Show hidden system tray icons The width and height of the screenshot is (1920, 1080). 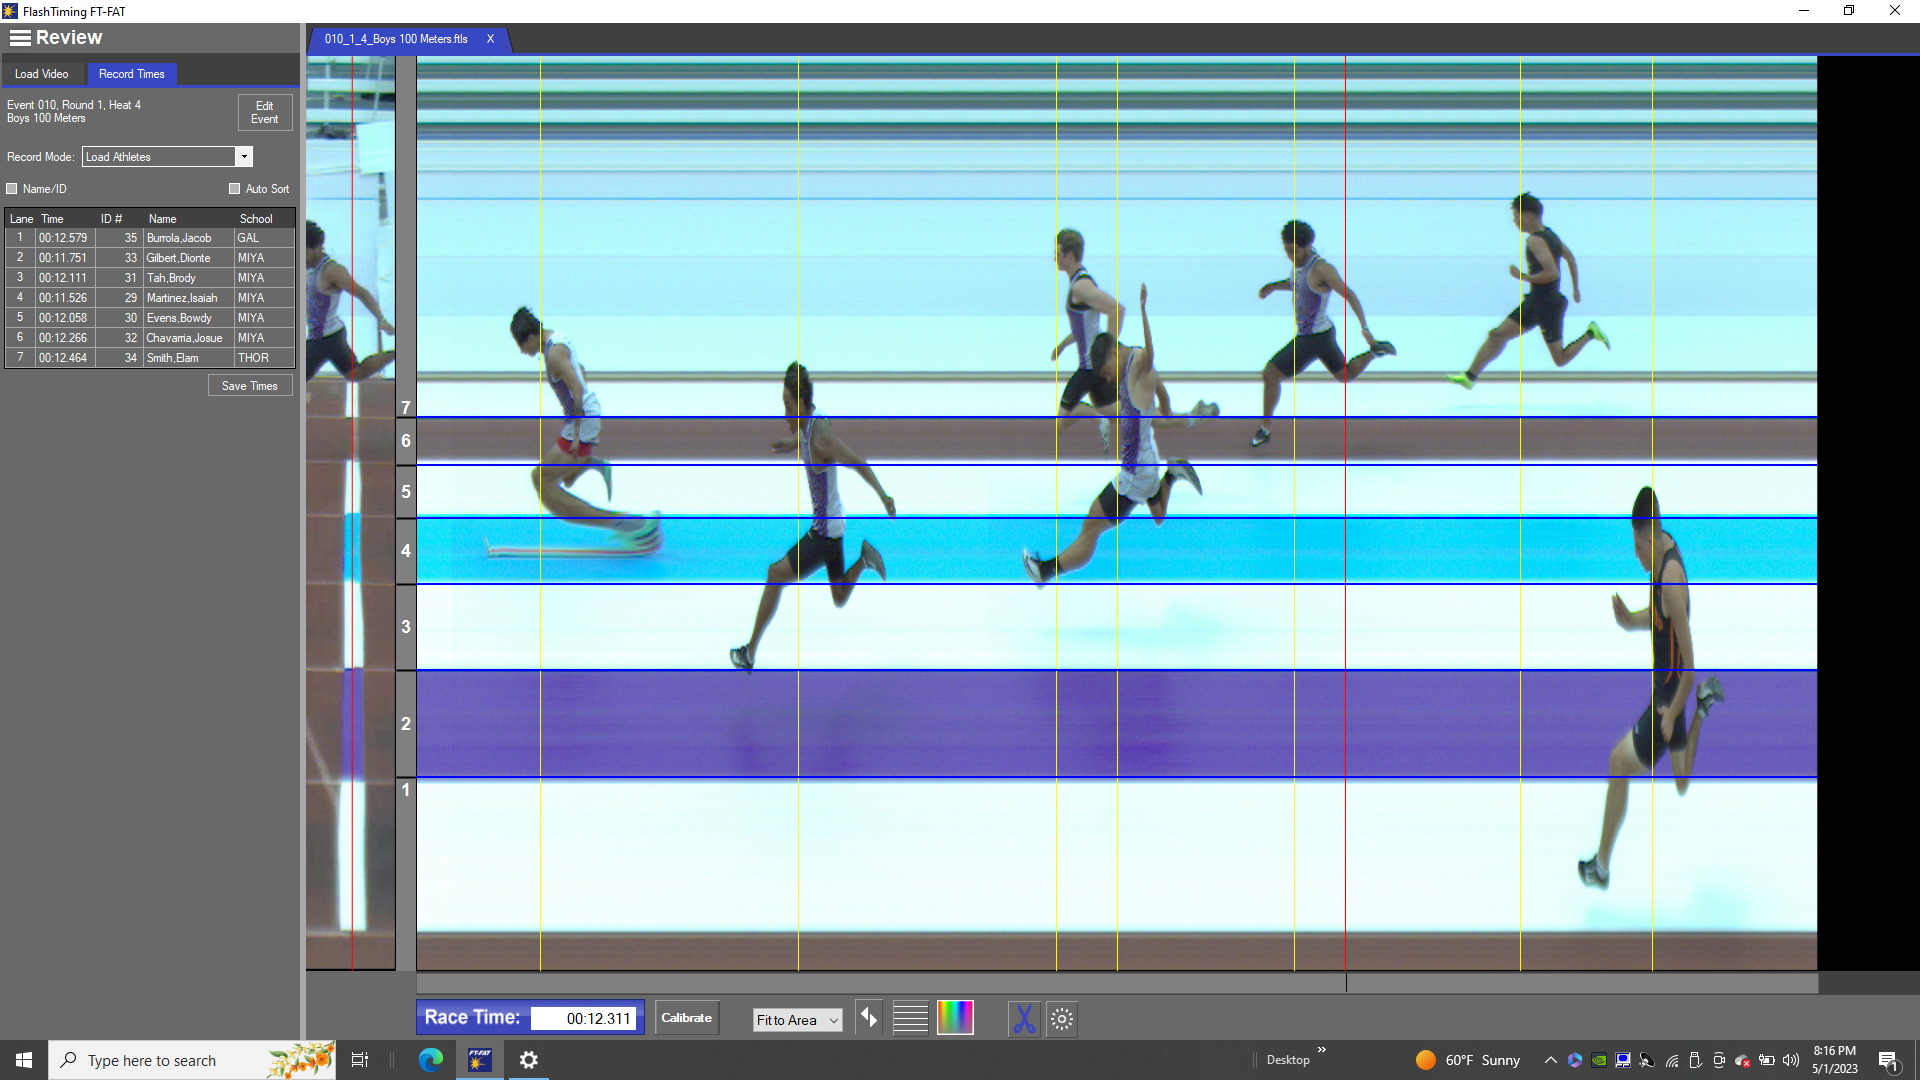pos(1551,1060)
